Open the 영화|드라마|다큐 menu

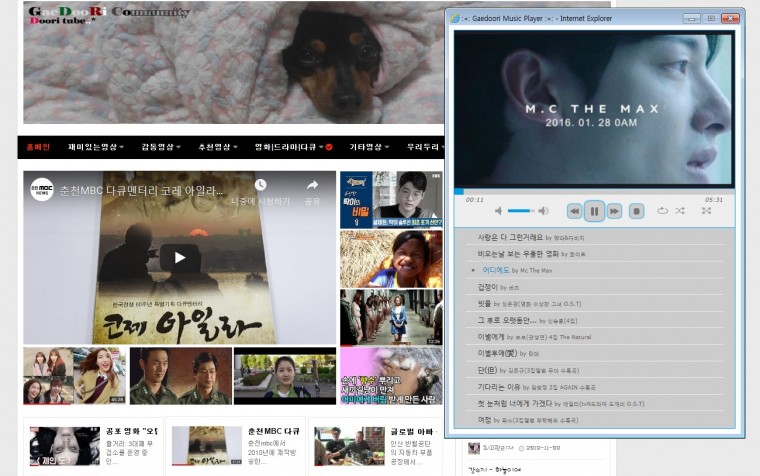click(292, 147)
